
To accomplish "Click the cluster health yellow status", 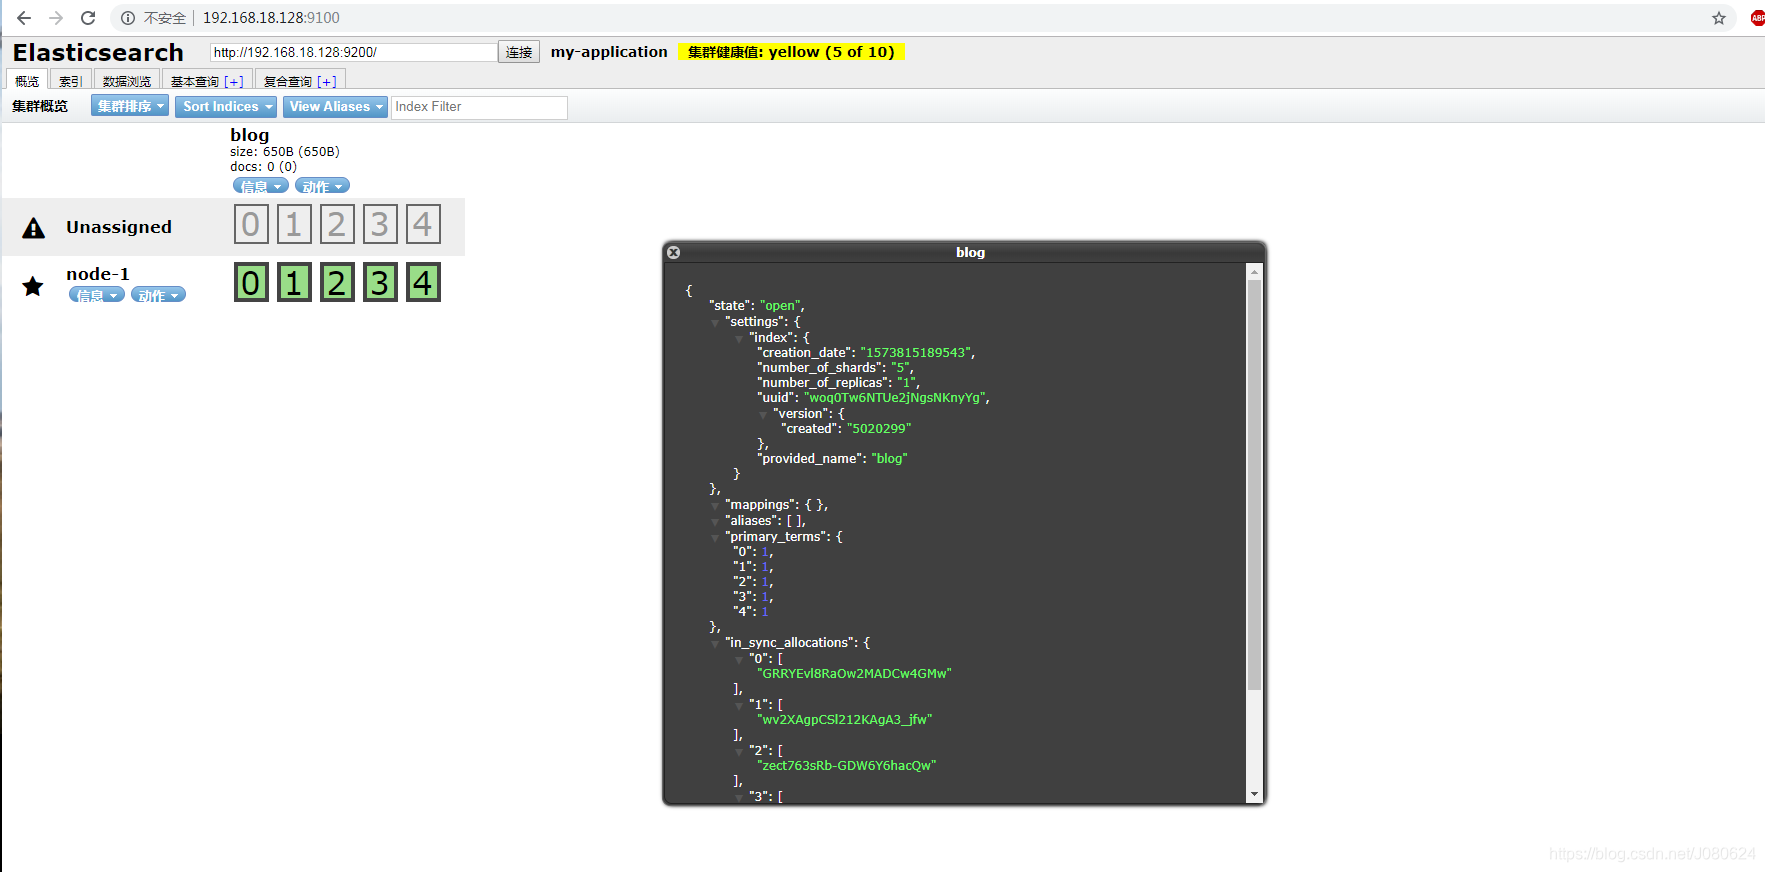I will pyautogui.click(x=791, y=52).
